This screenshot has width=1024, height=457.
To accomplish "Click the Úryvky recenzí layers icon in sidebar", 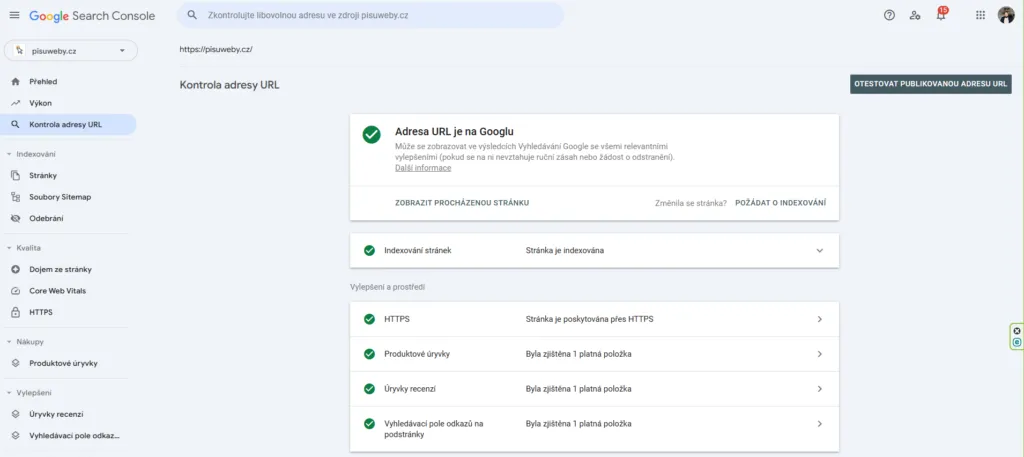I will tap(16, 414).
